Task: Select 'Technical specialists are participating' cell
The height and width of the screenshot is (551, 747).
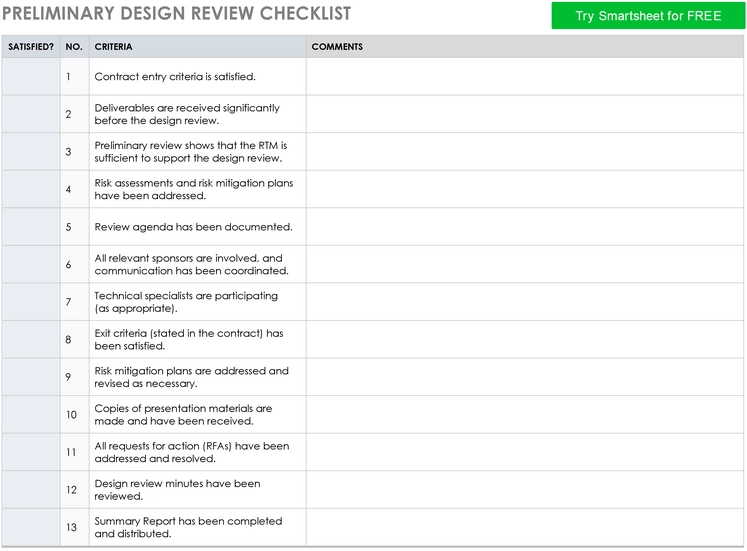Action: (197, 302)
